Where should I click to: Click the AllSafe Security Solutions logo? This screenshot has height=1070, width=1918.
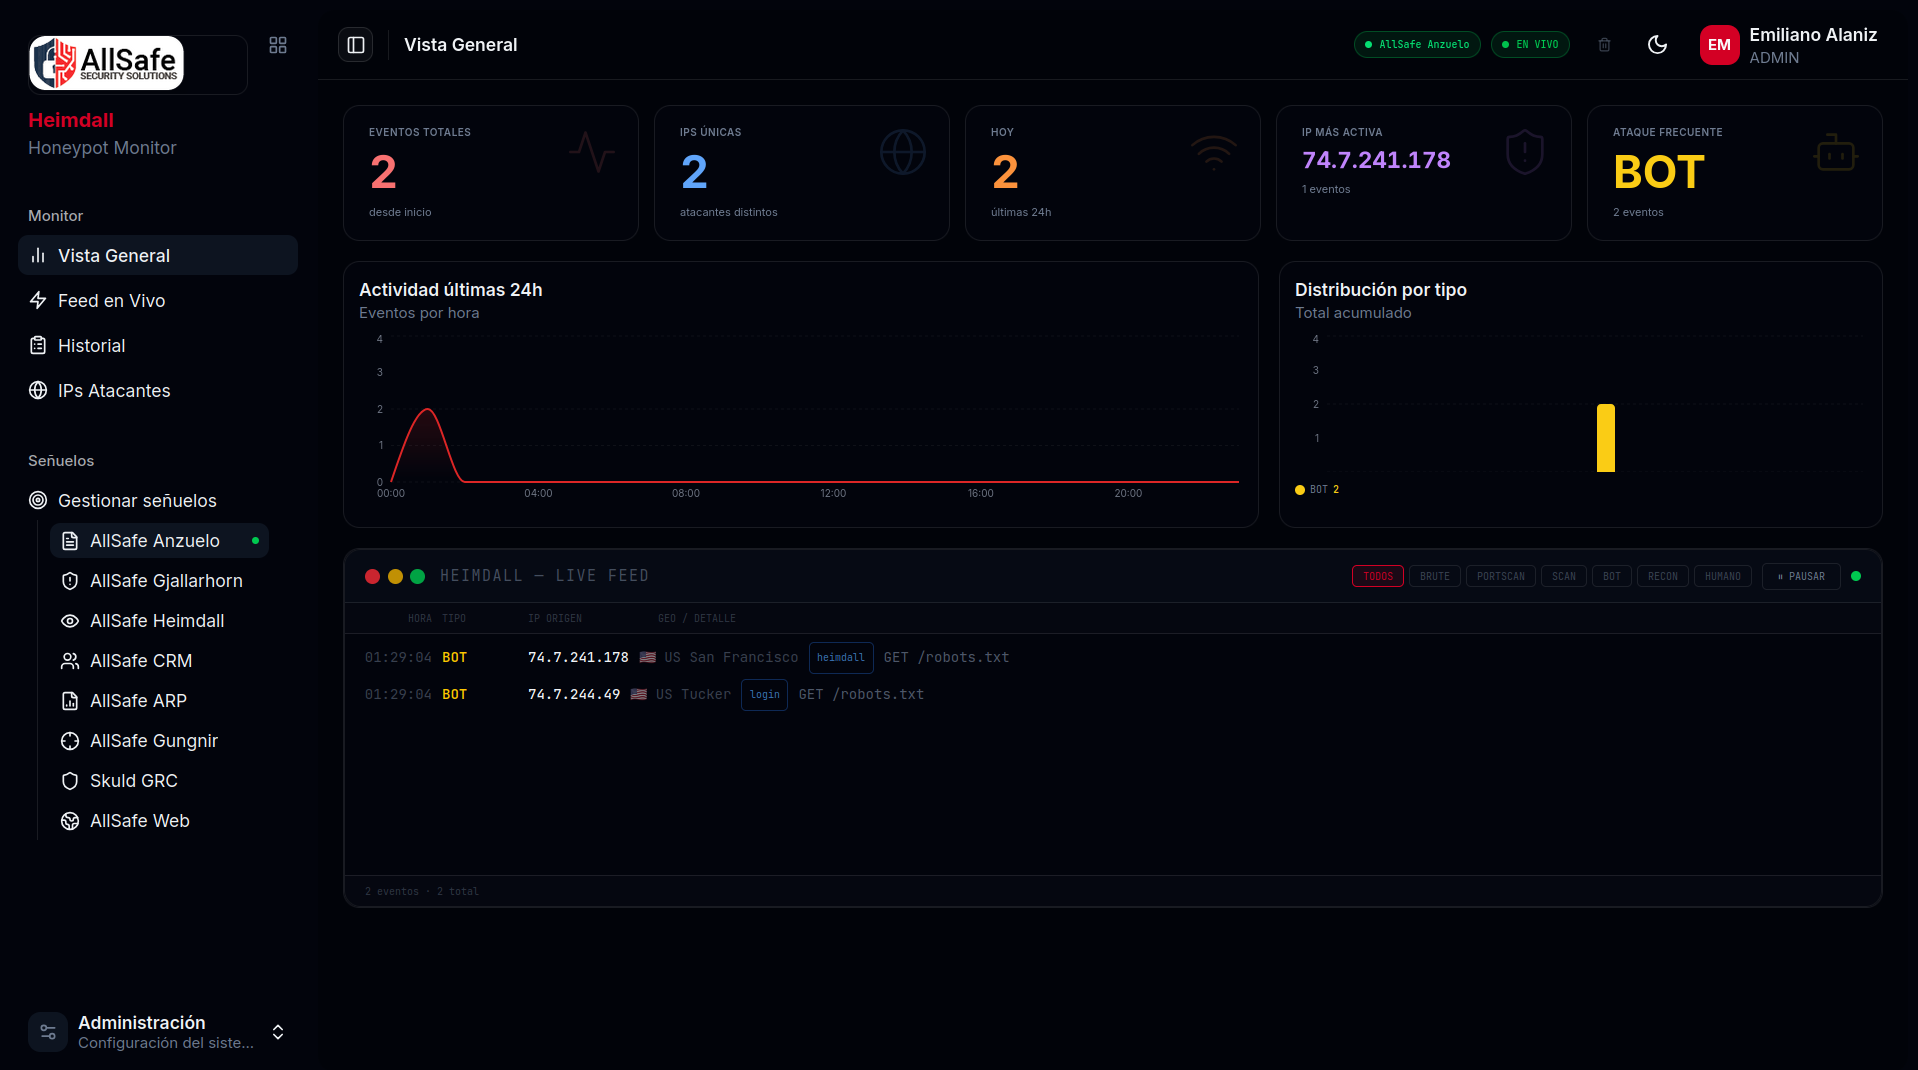107,63
